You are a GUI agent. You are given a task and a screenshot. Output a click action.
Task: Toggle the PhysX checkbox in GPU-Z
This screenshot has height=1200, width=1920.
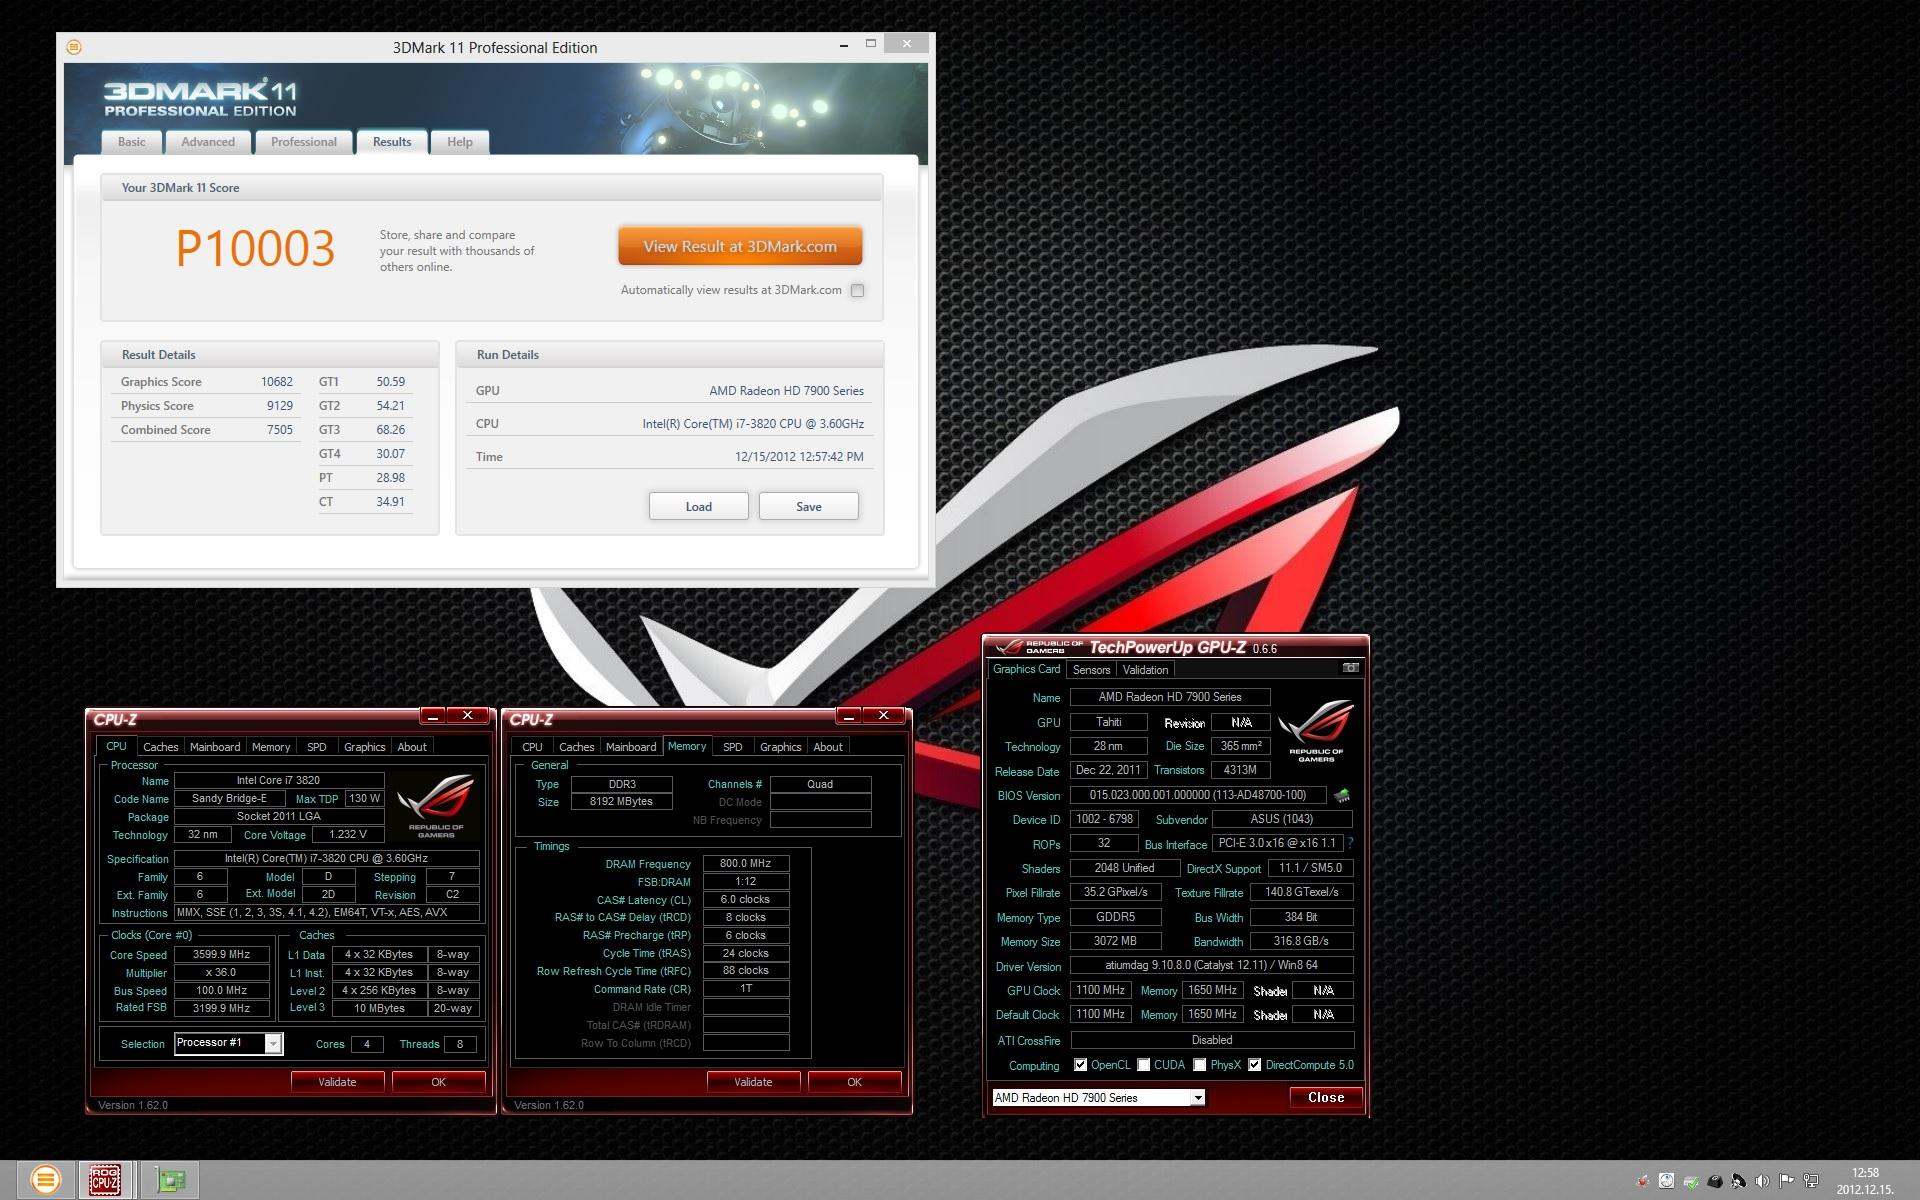(x=1199, y=1065)
